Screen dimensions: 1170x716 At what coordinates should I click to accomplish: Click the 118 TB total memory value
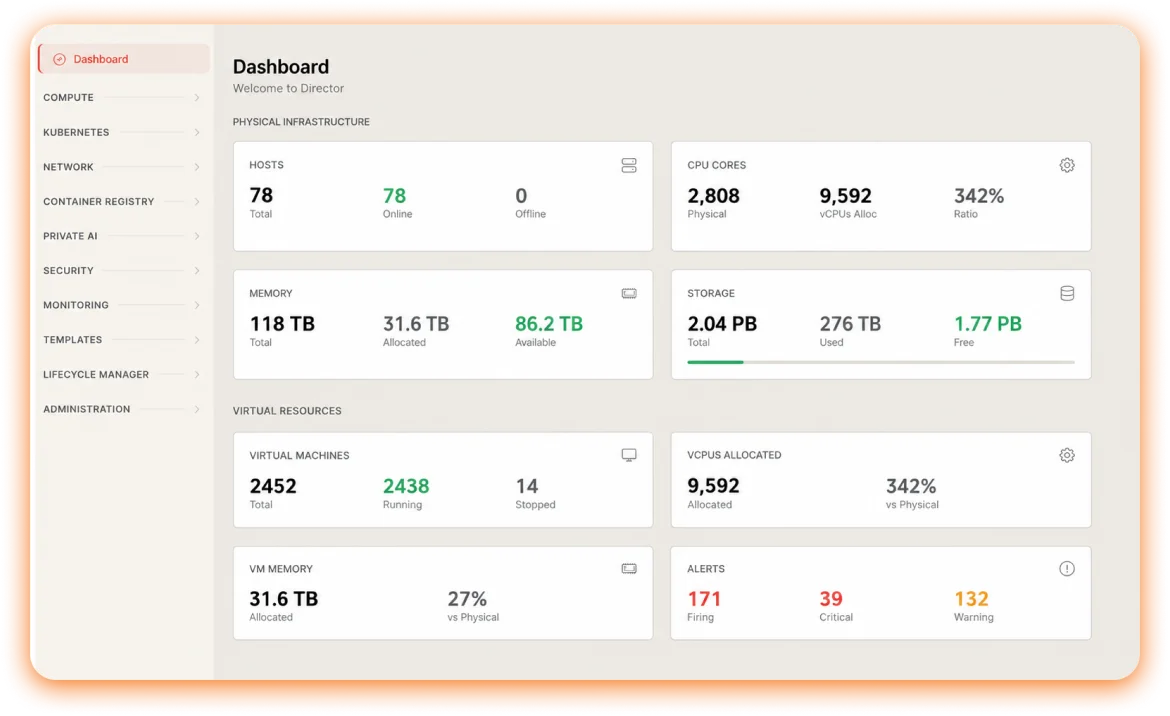click(x=282, y=324)
